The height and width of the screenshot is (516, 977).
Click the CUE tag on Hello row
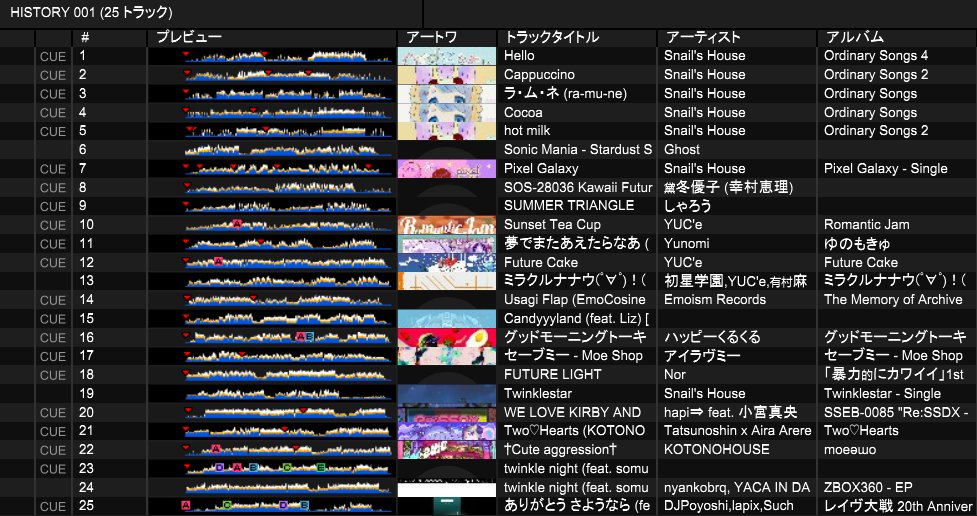click(53, 56)
